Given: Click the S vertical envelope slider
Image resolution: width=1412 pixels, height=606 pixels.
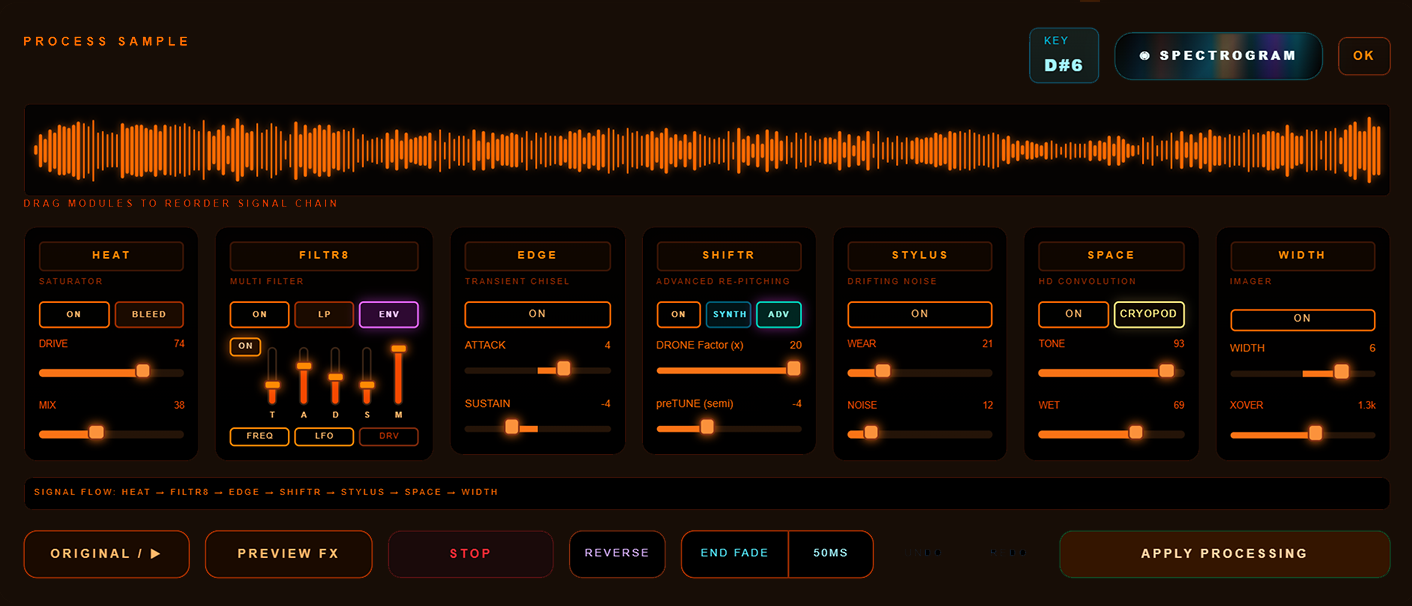Looking at the screenshot, I should [367, 376].
